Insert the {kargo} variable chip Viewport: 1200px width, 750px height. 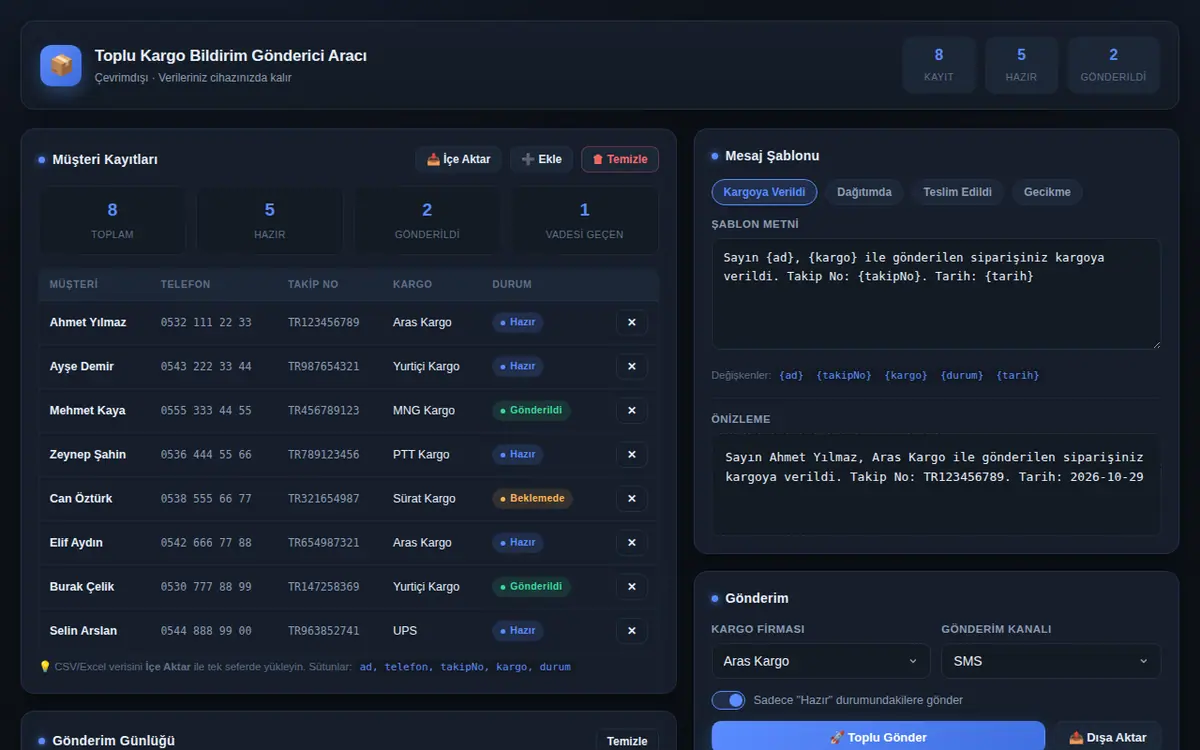[x=906, y=375]
